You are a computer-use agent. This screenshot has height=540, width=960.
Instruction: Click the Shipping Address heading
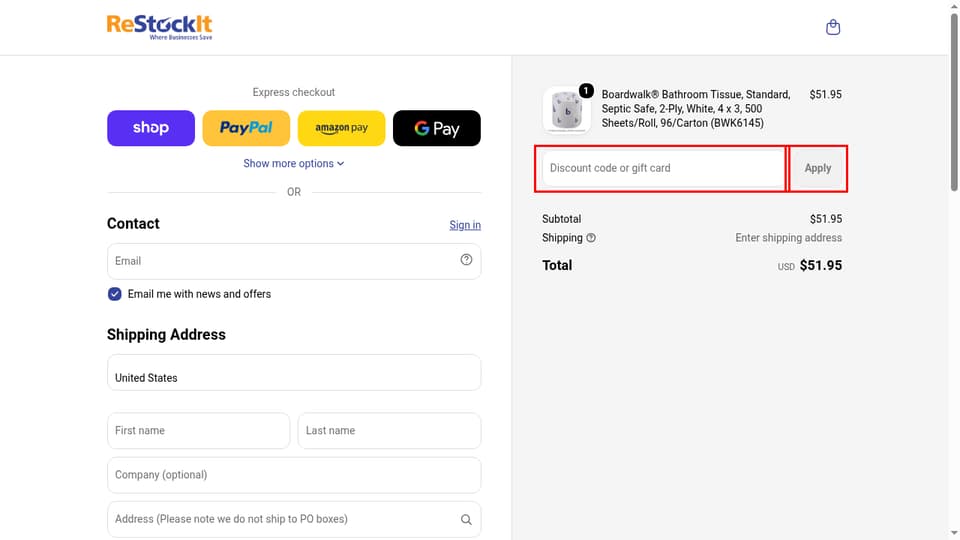tap(167, 334)
